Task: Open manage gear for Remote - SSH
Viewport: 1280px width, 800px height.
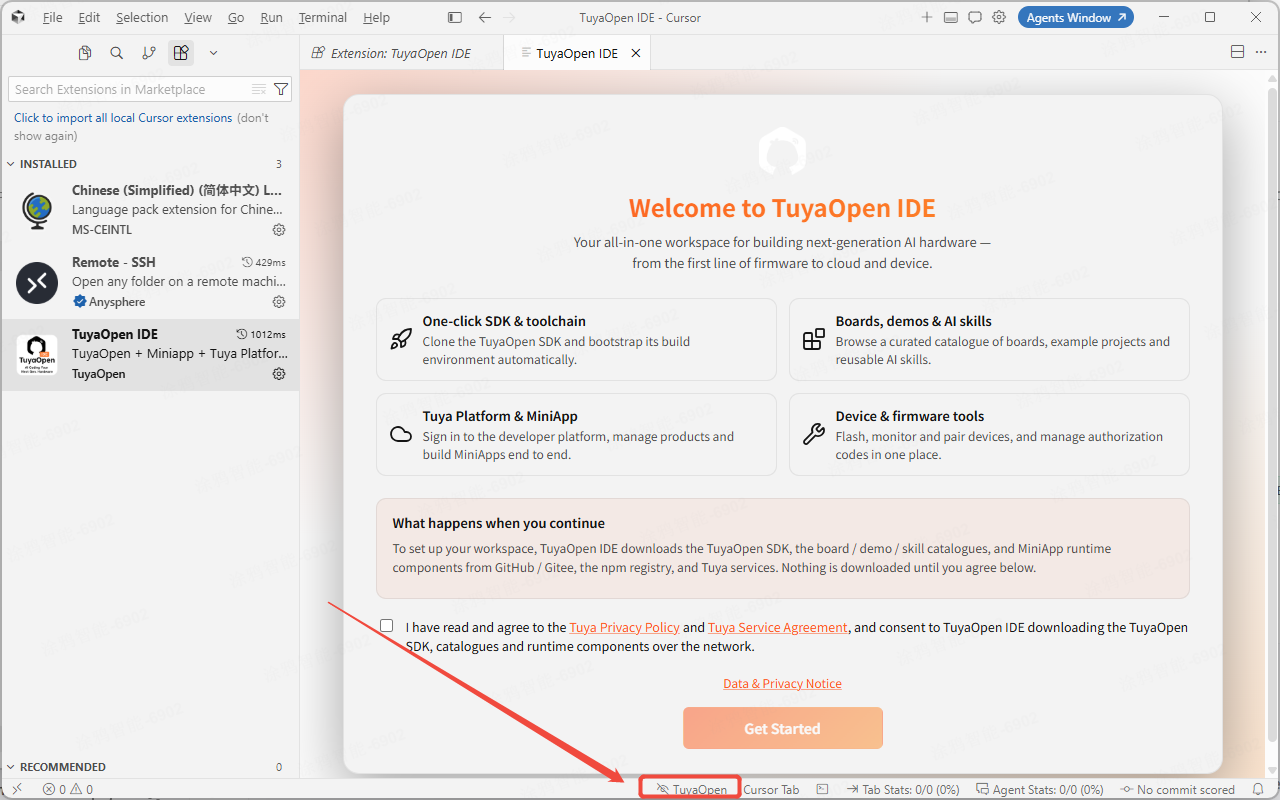Action: click(279, 302)
